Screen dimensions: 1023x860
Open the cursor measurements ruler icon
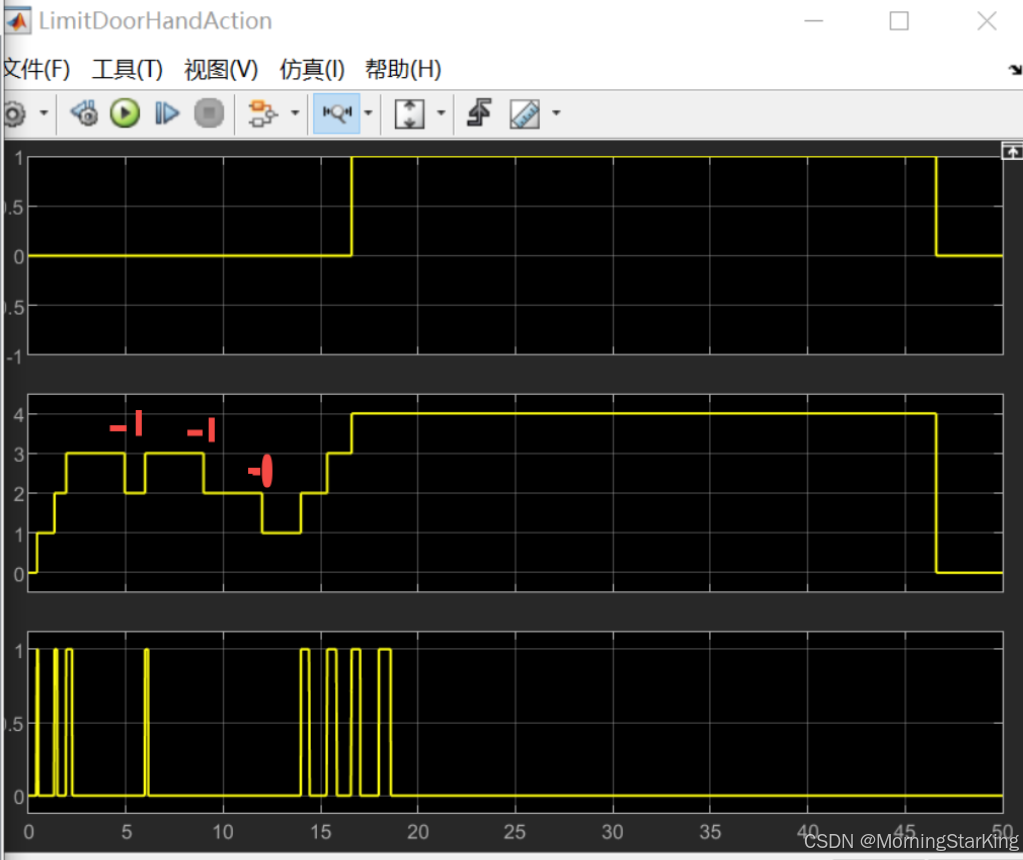pos(522,113)
